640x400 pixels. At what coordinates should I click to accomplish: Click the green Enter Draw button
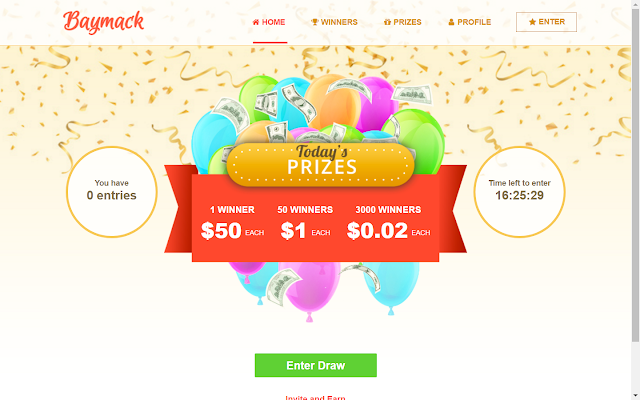pyautogui.click(x=316, y=365)
